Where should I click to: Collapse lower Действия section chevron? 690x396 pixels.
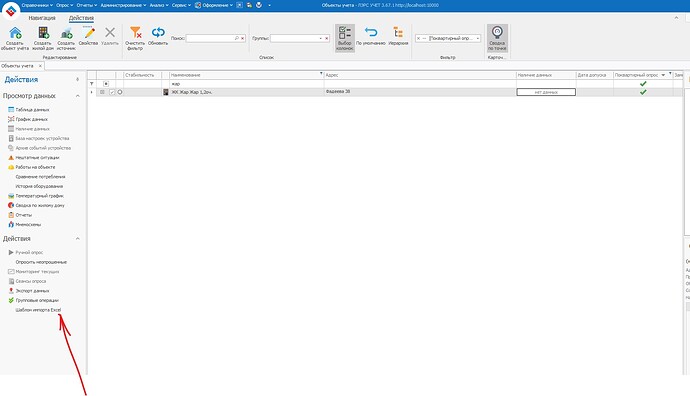tap(77, 238)
